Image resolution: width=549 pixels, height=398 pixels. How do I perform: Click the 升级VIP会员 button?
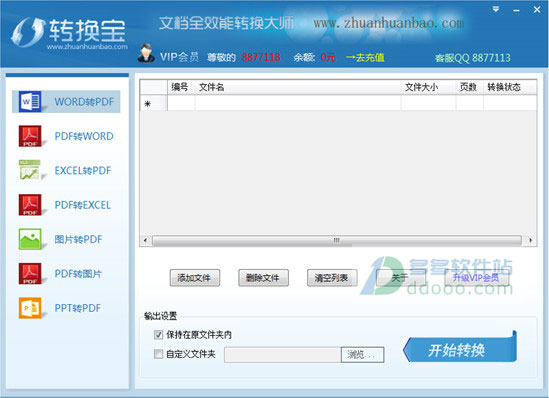(476, 278)
